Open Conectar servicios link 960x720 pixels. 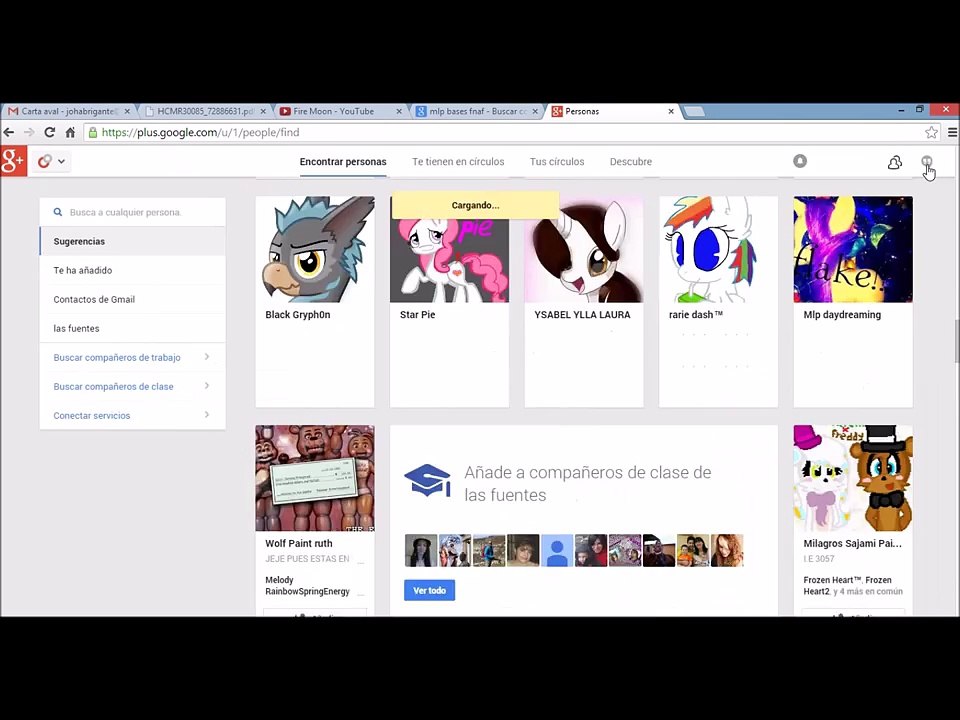(x=92, y=416)
